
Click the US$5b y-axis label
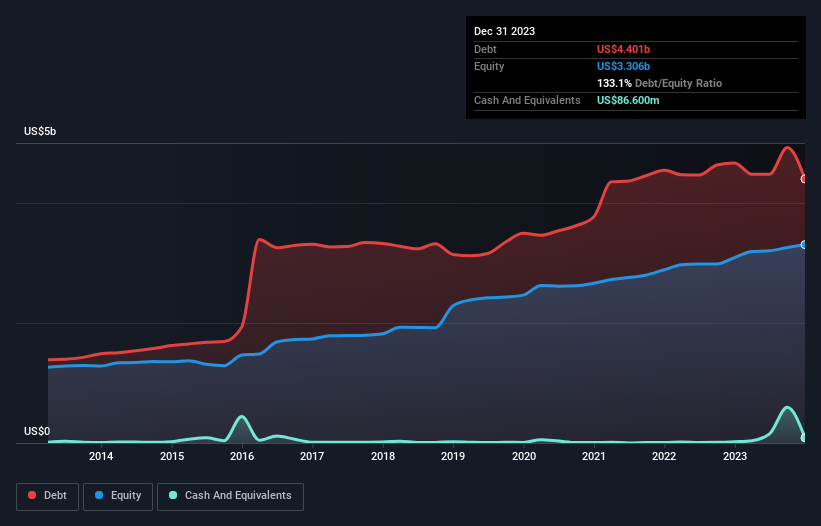(x=40, y=131)
